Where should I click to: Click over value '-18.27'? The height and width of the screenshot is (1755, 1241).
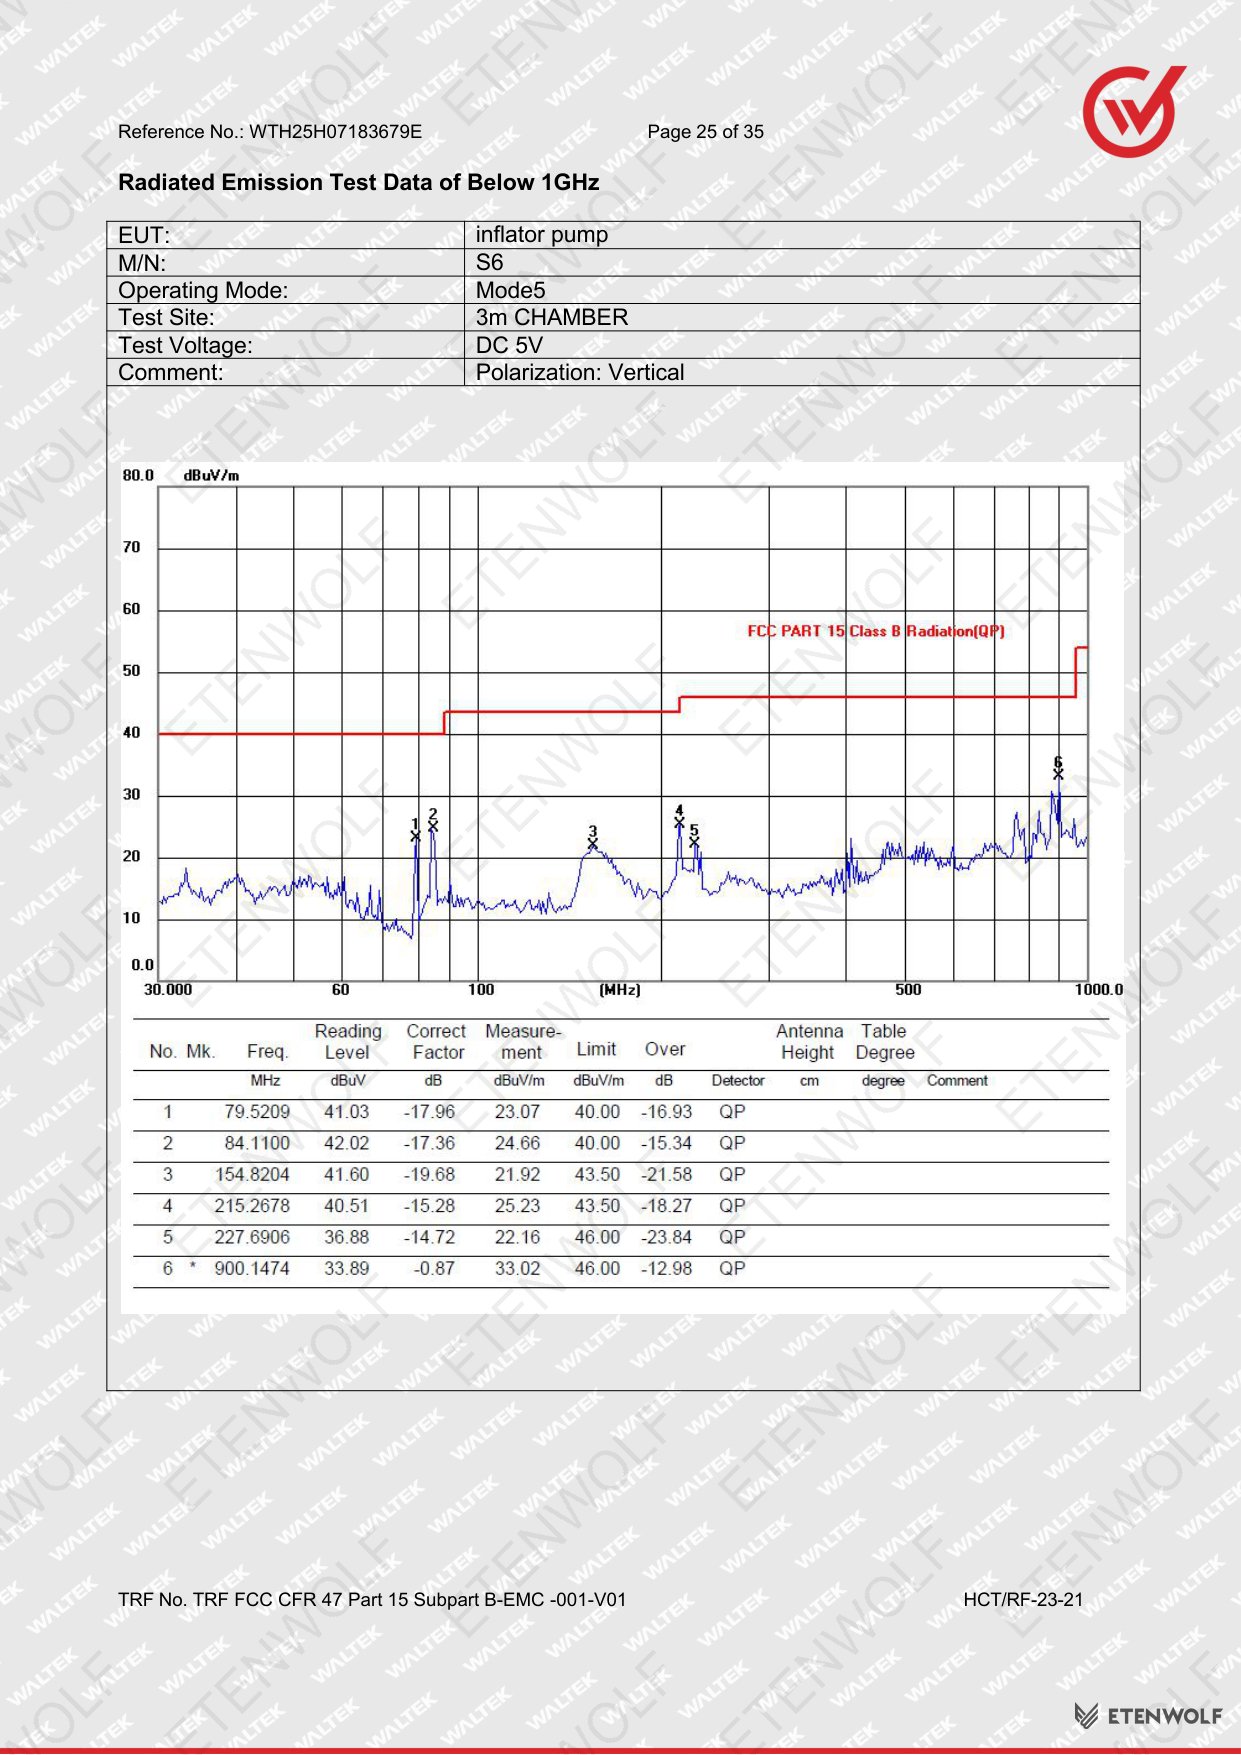point(667,1206)
